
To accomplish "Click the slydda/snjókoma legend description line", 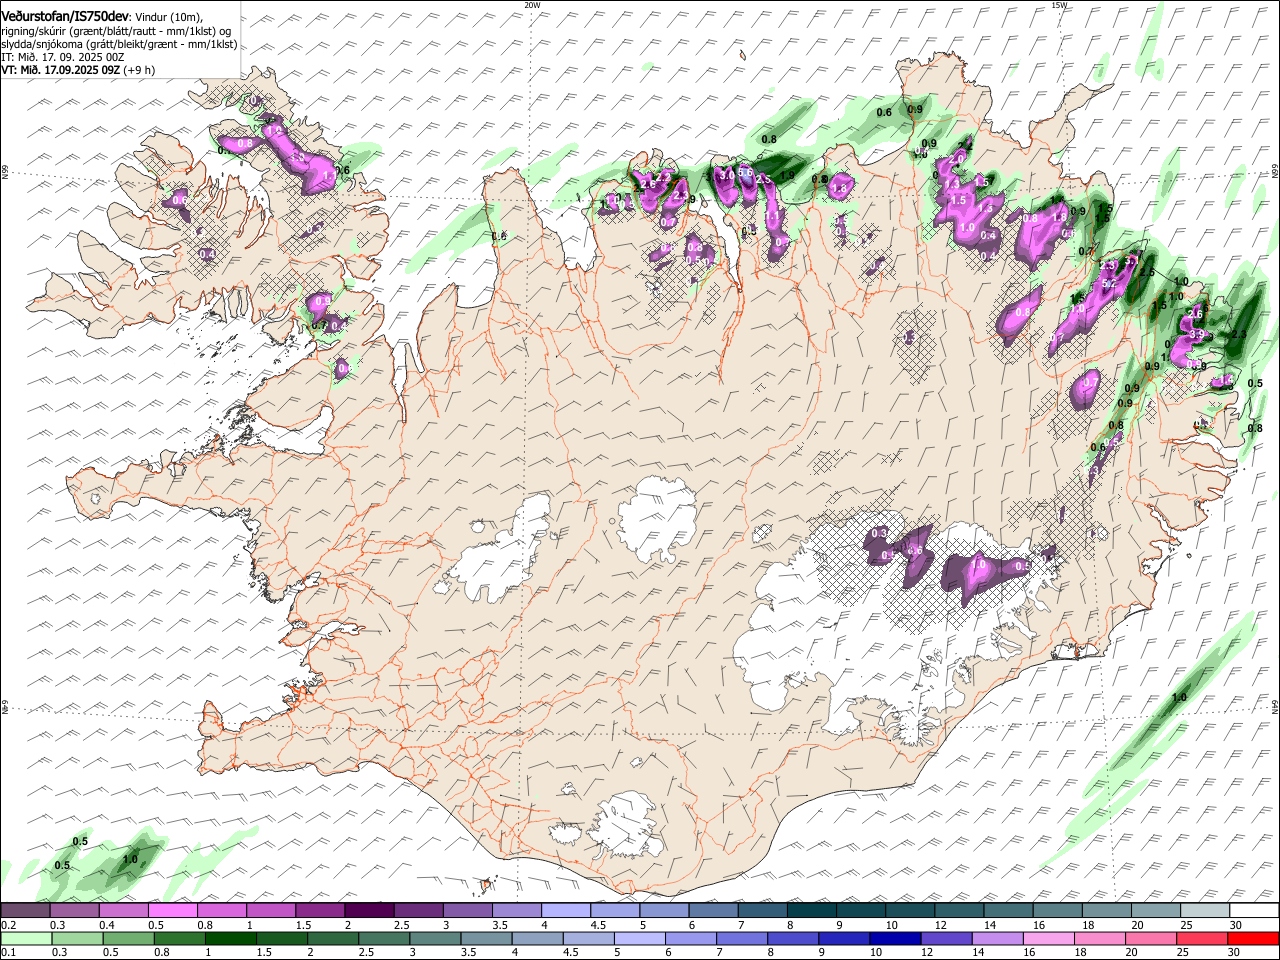I will (x=119, y=44).
